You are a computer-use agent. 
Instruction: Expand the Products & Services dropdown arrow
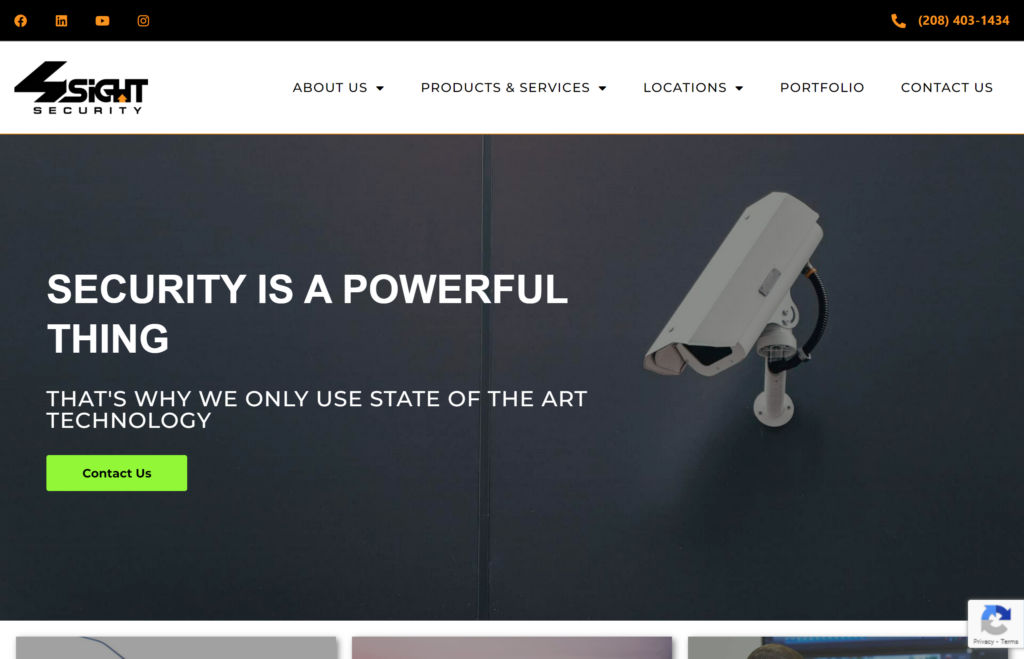(x=602, y=88)
